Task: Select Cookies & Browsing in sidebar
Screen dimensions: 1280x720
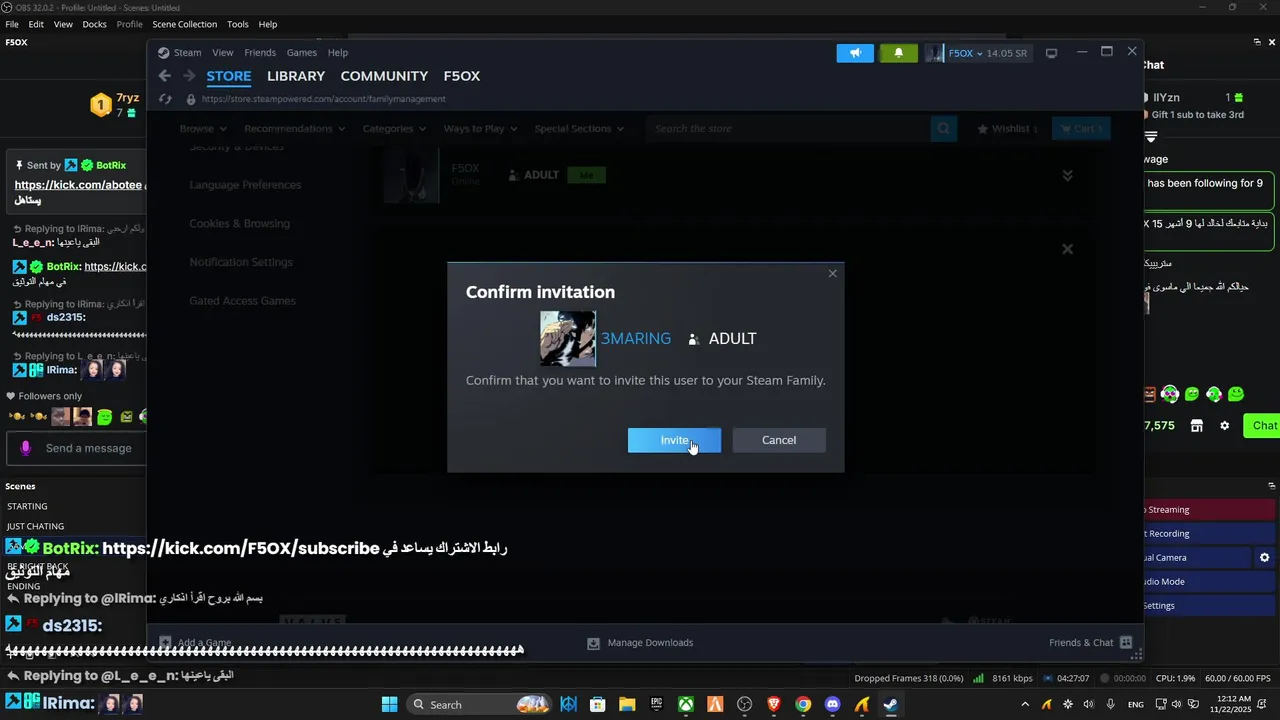Action: pyautogui.click(x=239, y=224)
